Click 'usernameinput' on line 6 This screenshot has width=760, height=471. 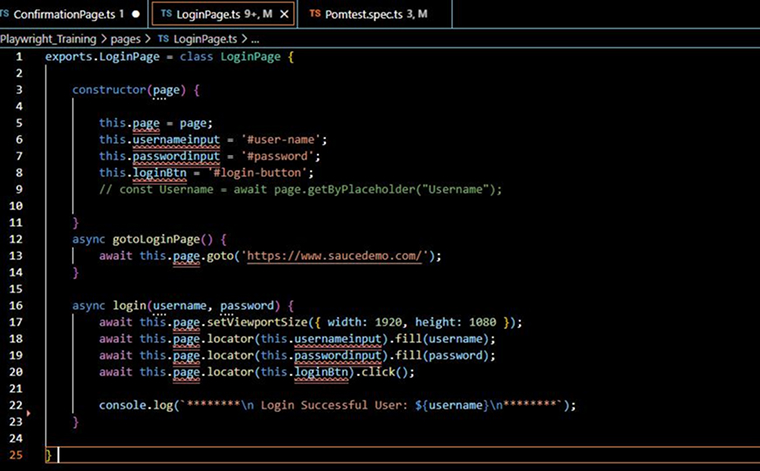click(176, 140)
